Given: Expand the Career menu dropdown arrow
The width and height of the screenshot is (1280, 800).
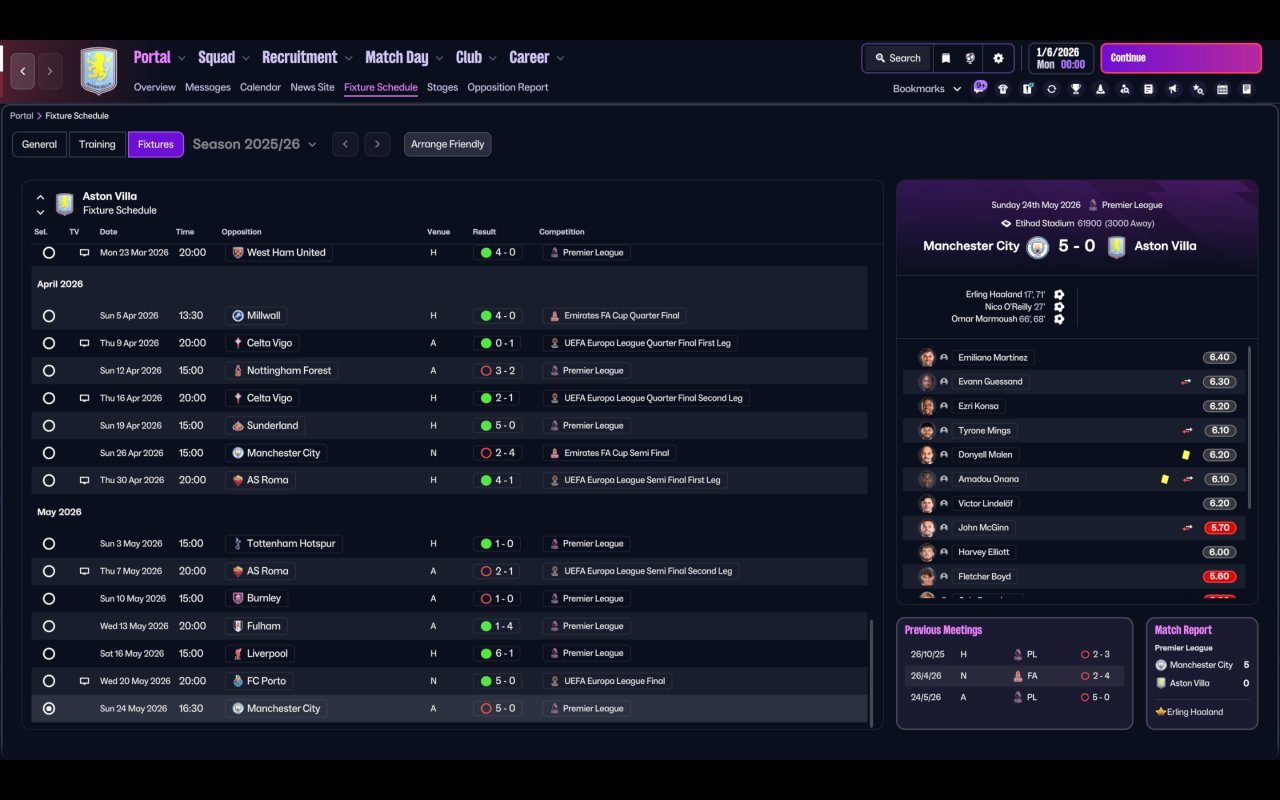Looking at the screenshot, I should click(560, 58).
